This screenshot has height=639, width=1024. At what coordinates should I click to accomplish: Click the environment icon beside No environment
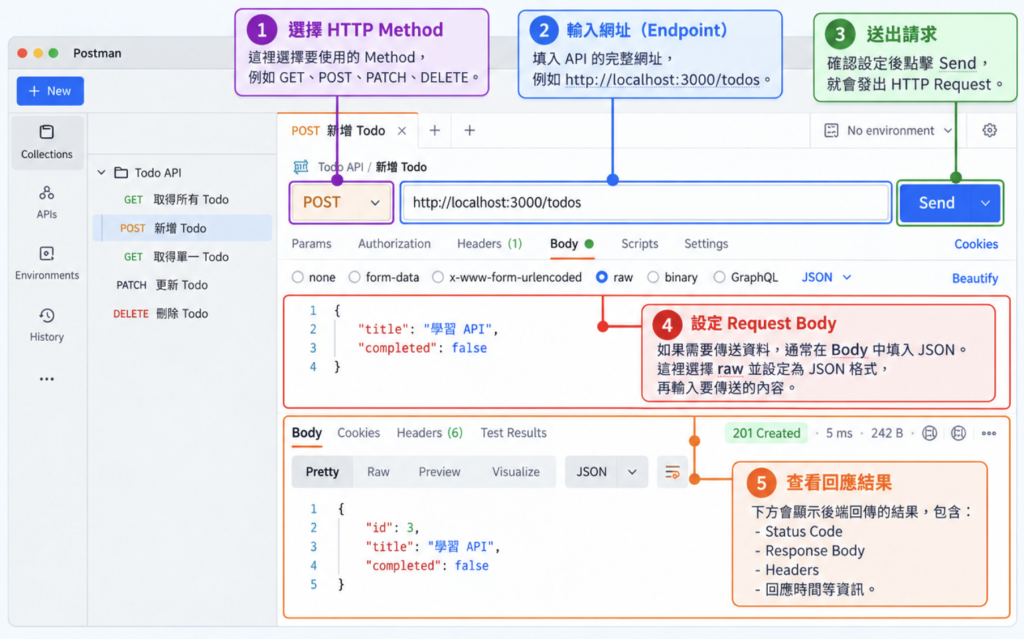[x=831, y=131]
